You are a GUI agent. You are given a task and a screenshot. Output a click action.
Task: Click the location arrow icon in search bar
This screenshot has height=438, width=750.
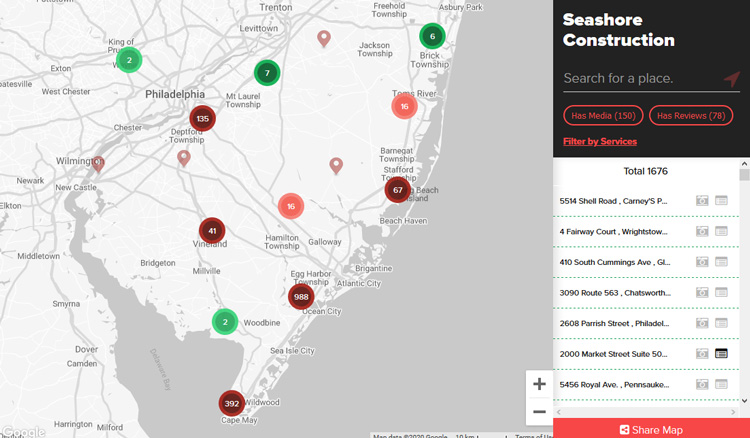point(731,78)
